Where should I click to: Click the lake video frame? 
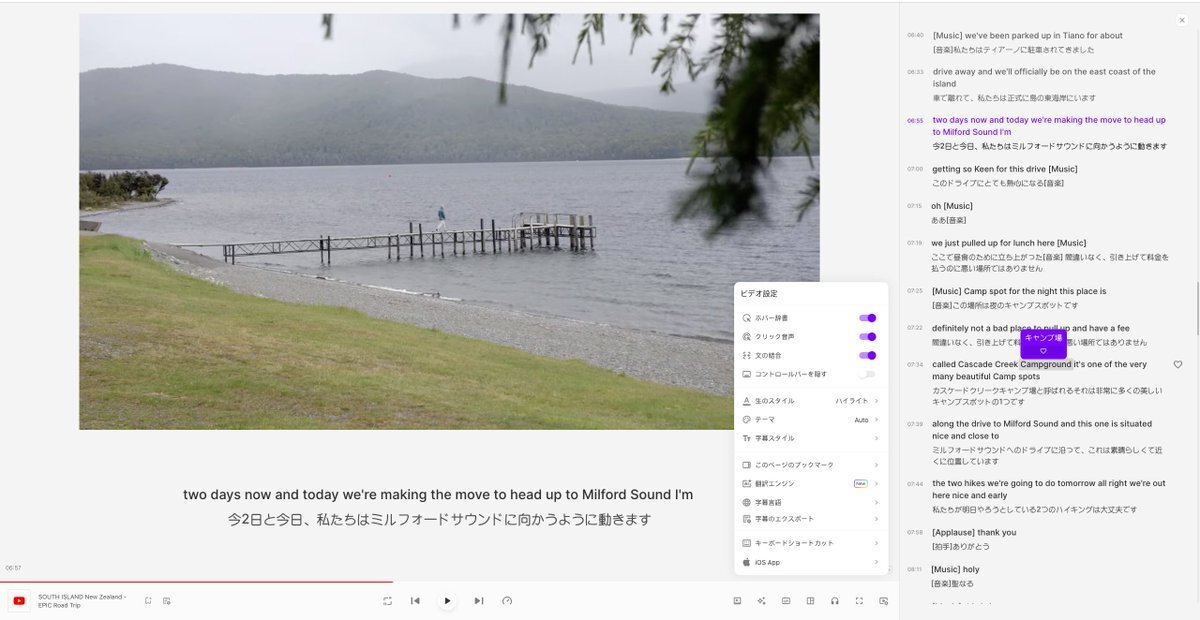[449, 221]
